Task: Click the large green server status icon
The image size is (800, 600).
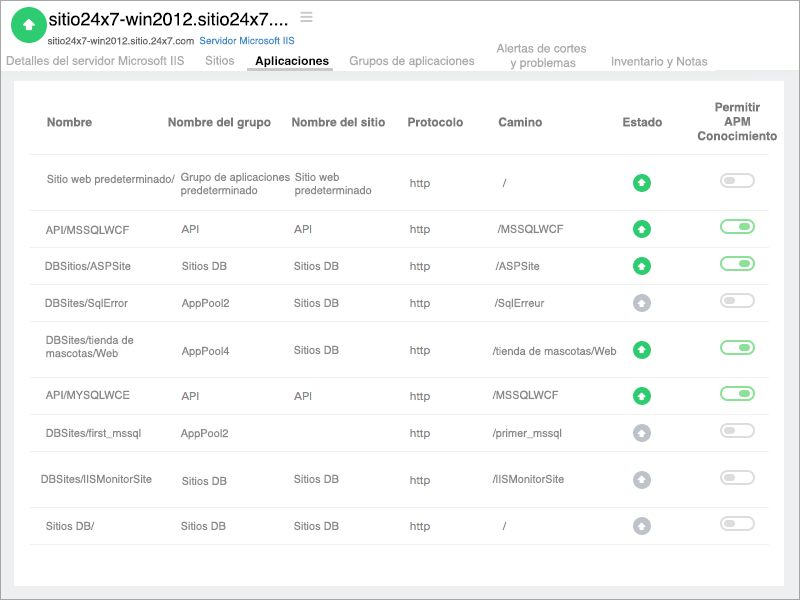Action: (x=29, y=24)
